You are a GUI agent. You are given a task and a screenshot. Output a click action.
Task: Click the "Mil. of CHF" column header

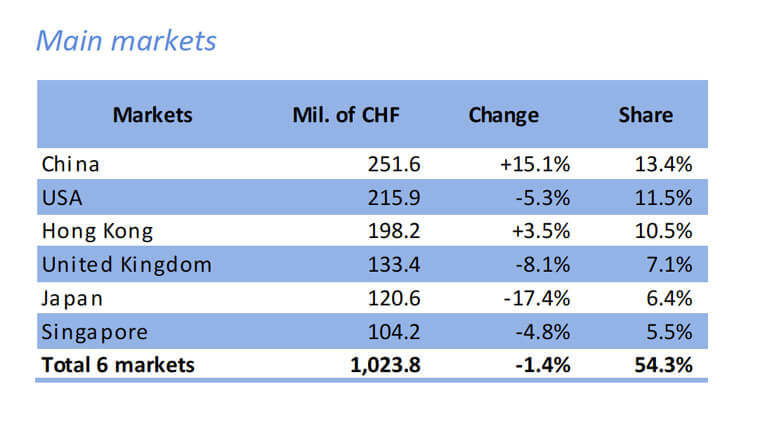pos(345,114)
